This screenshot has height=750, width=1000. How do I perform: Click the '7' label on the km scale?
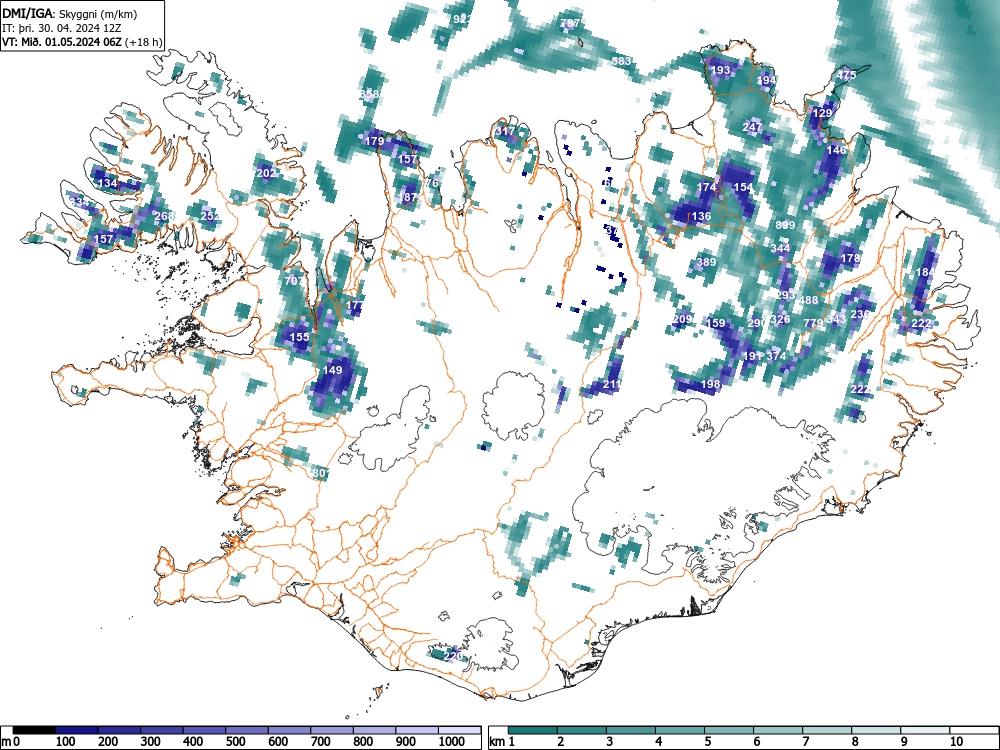coord(805,742)
